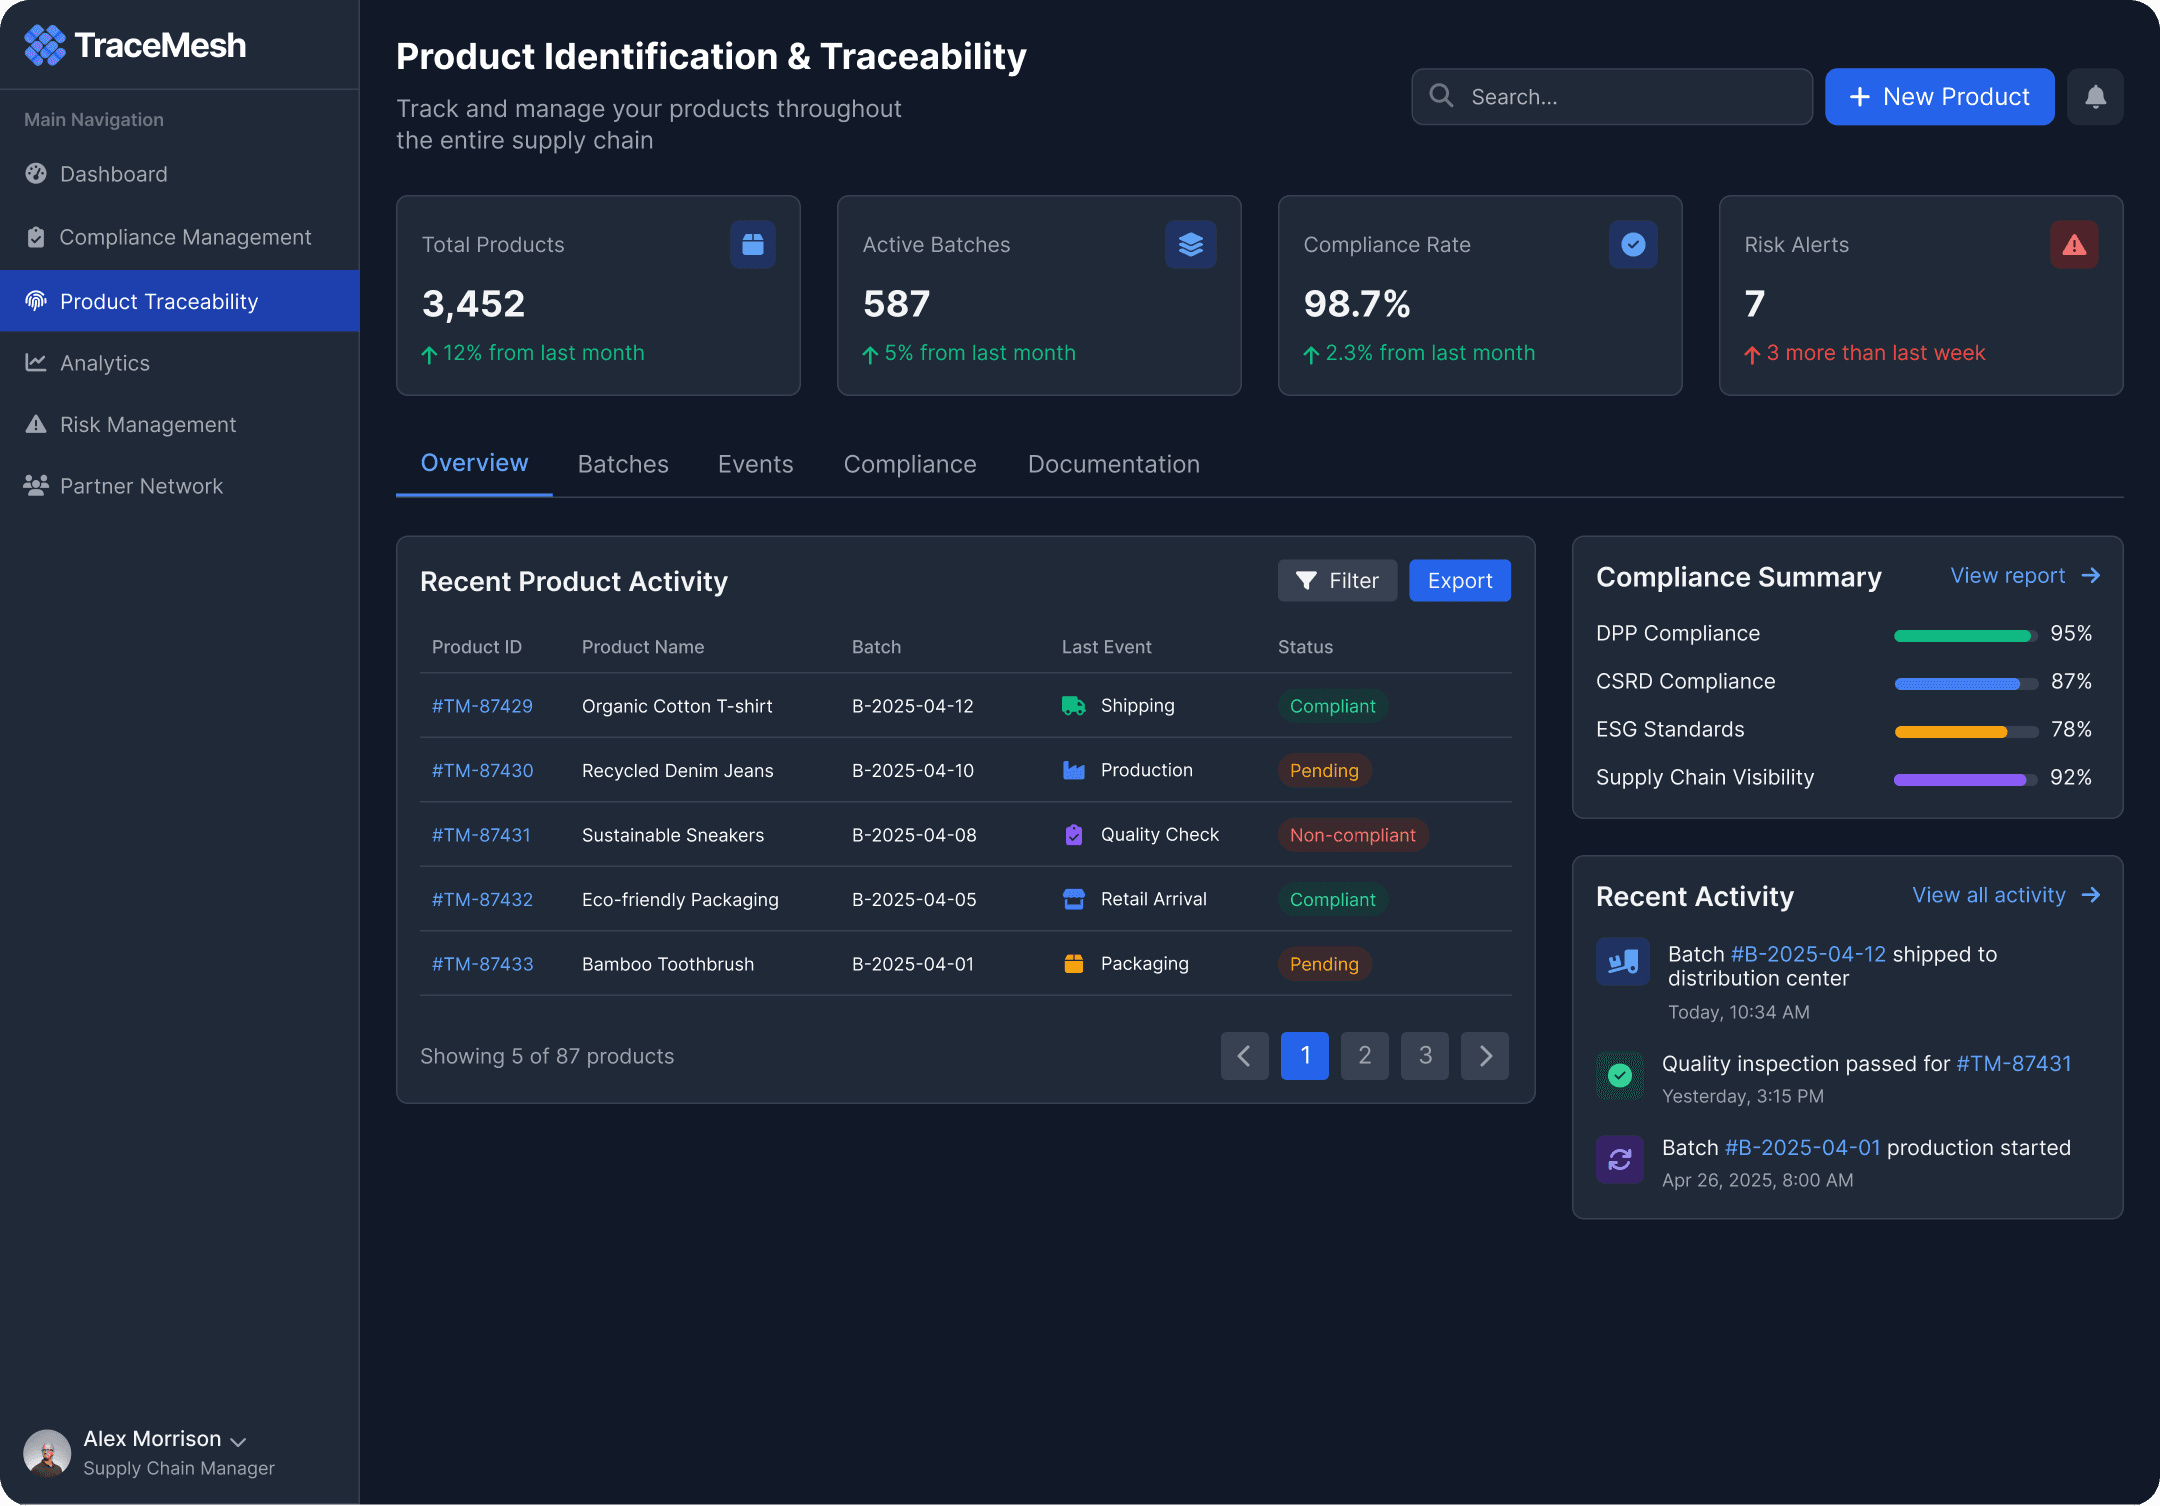The image size is (2160, 1506).
Task: Click the Product Traceability fingerprint icon
Action: (x=36, y=301)
